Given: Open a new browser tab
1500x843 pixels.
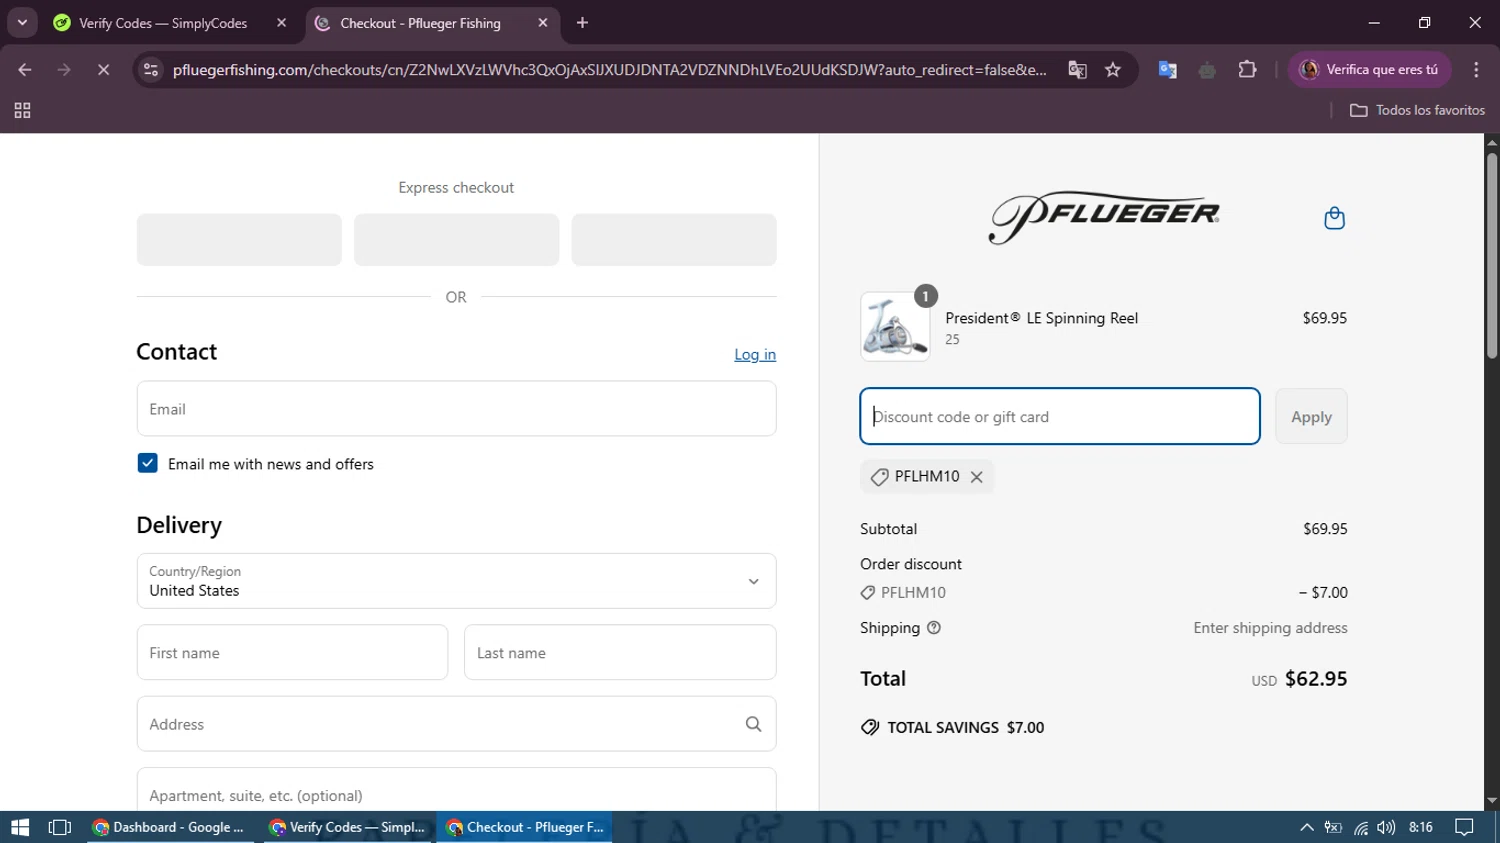Looking at the screenshot, I should 582,23.
